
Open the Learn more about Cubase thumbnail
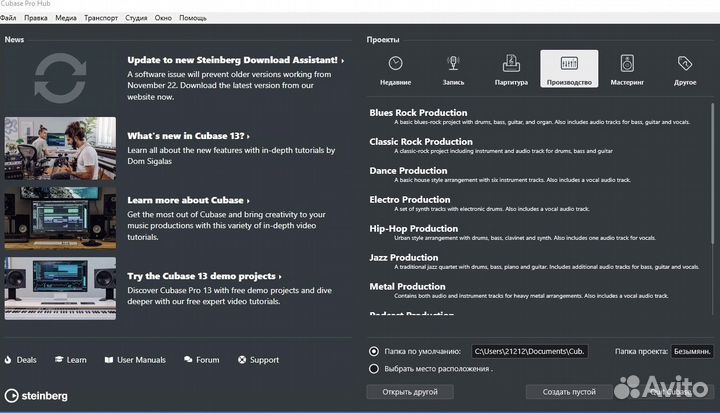(60, 217)
